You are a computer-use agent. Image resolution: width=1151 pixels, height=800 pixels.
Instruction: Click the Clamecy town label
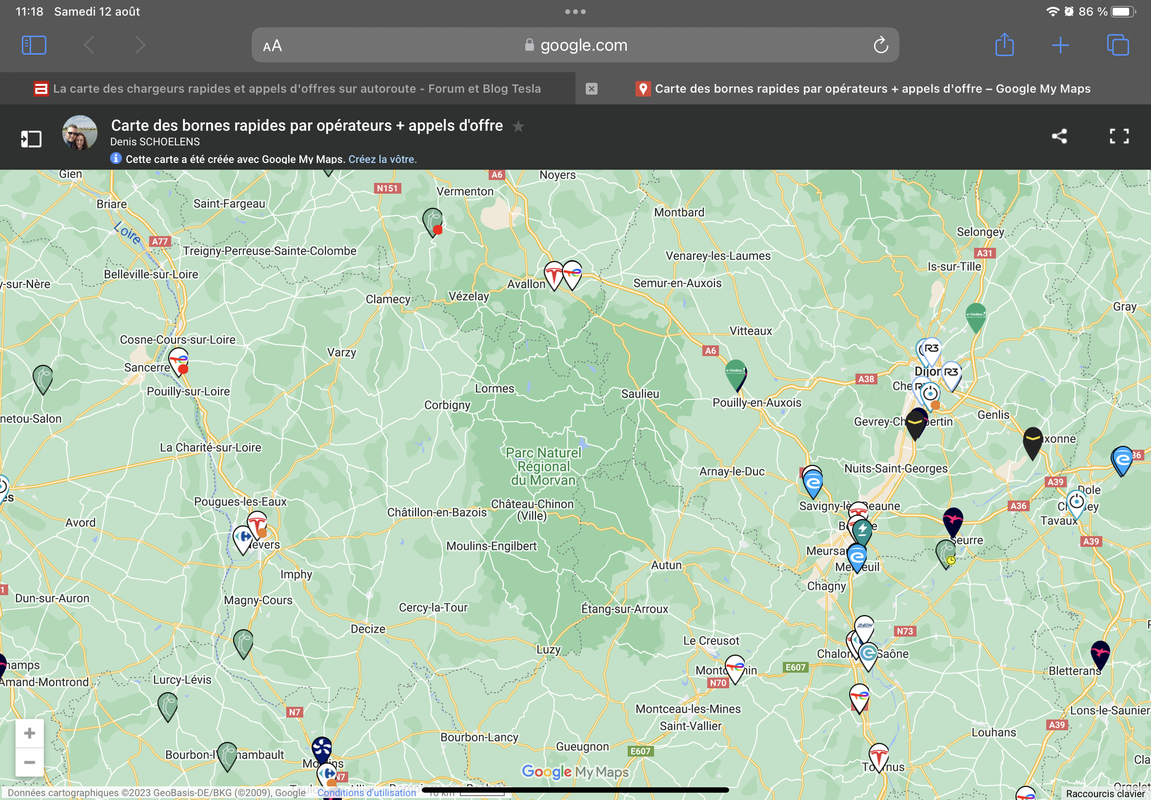tap(388, 299)
